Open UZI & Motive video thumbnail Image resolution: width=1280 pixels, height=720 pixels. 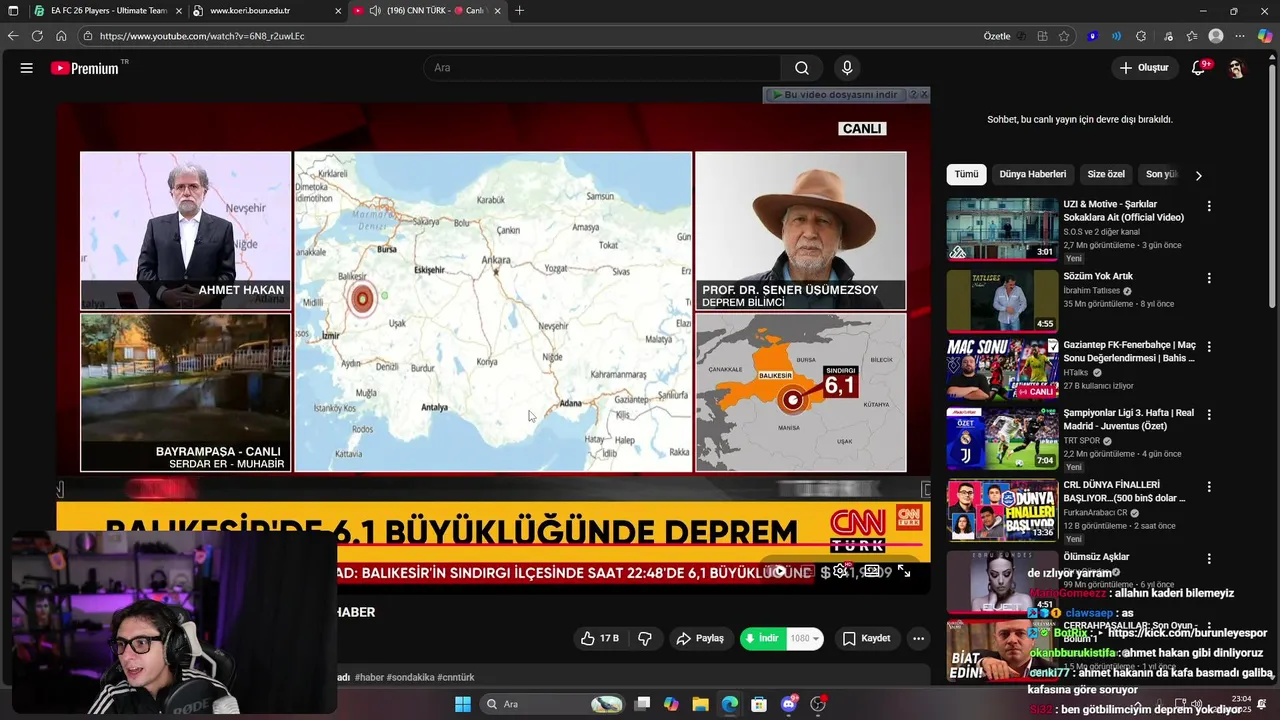click(1002, 229)
